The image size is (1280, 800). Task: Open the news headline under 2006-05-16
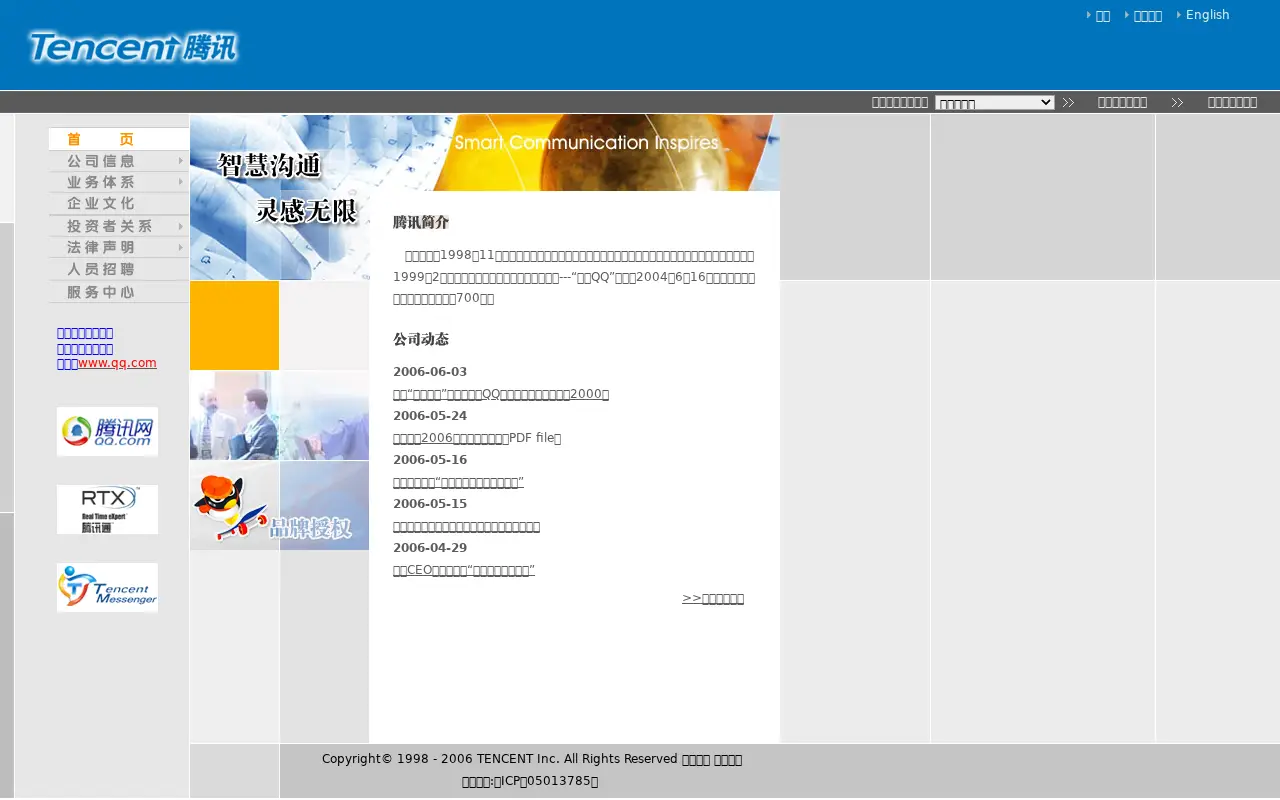(458, 482)
